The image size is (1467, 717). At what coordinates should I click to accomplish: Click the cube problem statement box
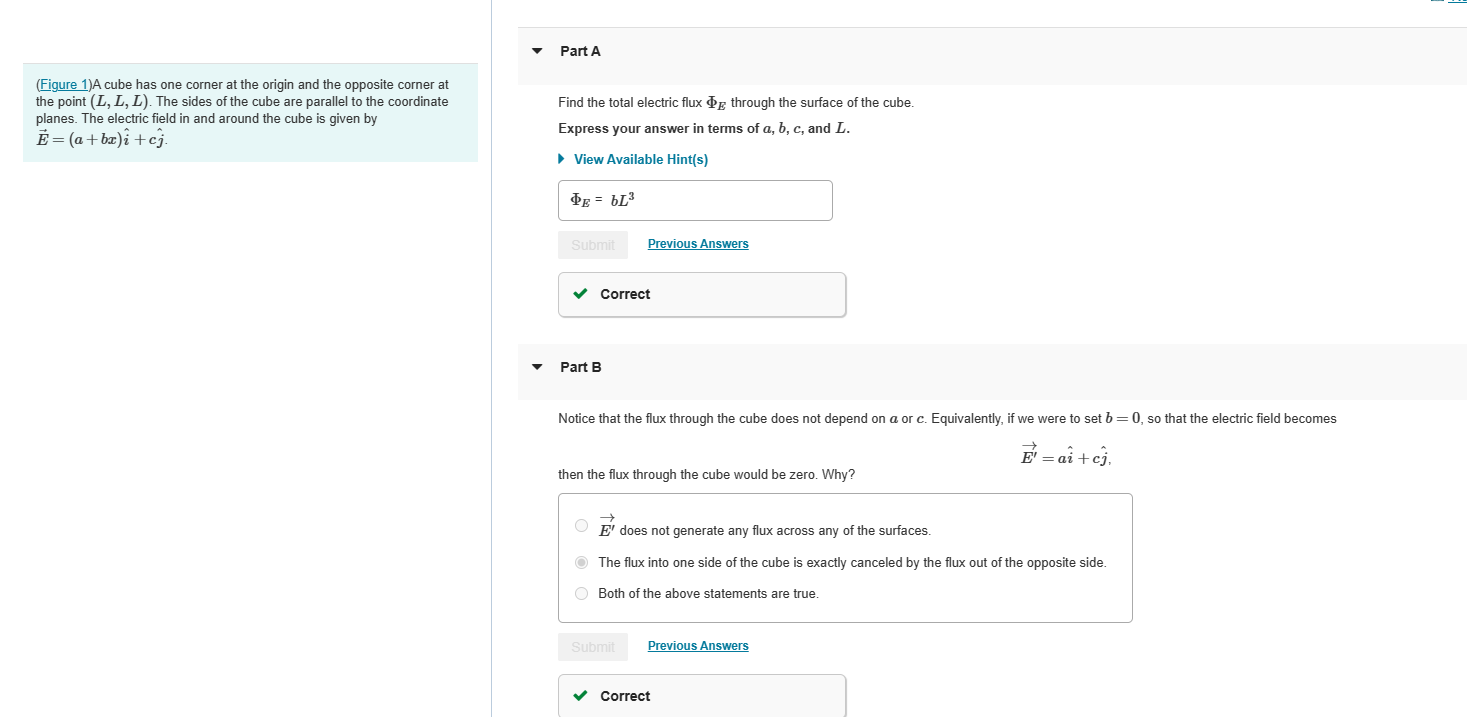250,112
